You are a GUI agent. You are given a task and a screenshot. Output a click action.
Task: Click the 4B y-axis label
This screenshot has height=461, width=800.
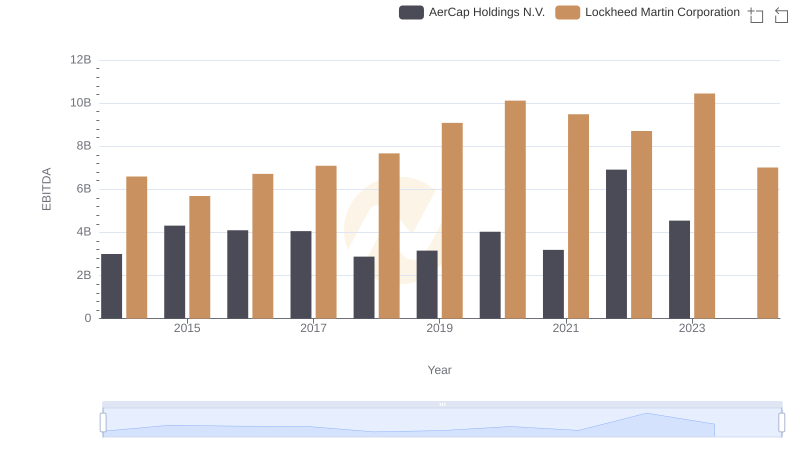click(x=84, y=232)
